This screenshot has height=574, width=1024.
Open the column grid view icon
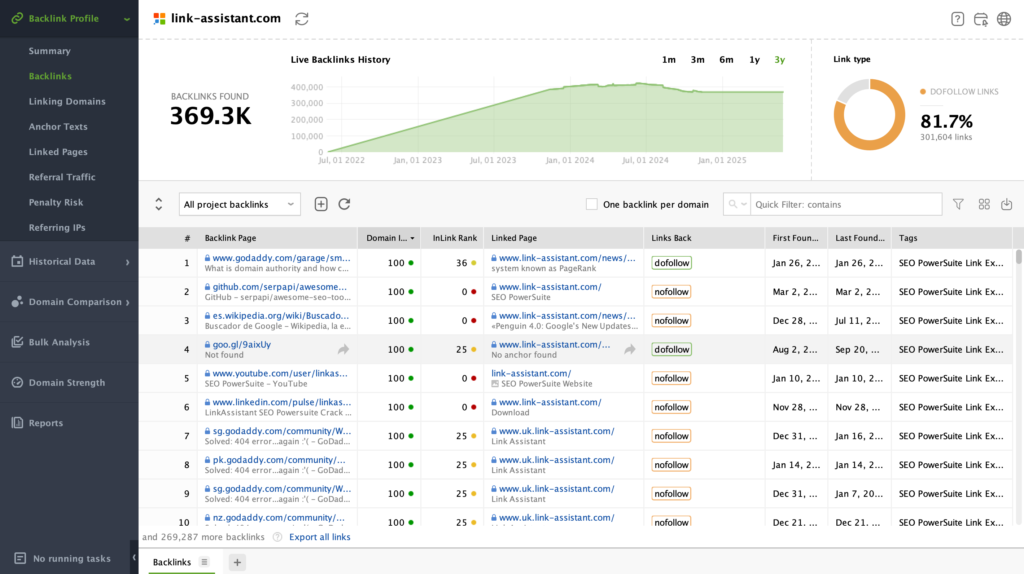click(x=984, y=204)
